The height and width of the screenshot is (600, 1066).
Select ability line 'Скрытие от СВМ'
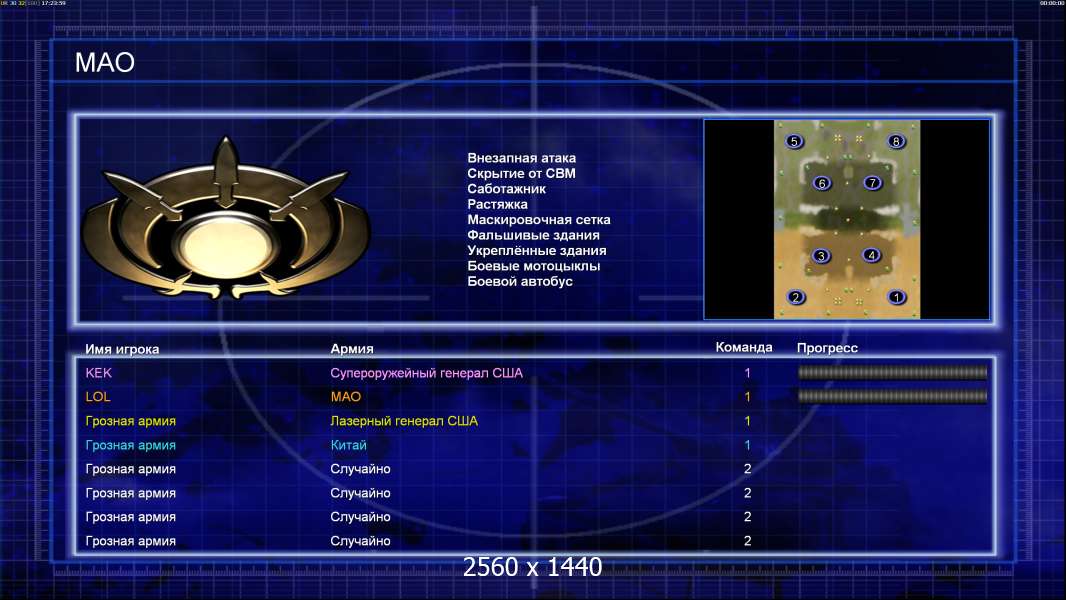click(x=521, y=173)
